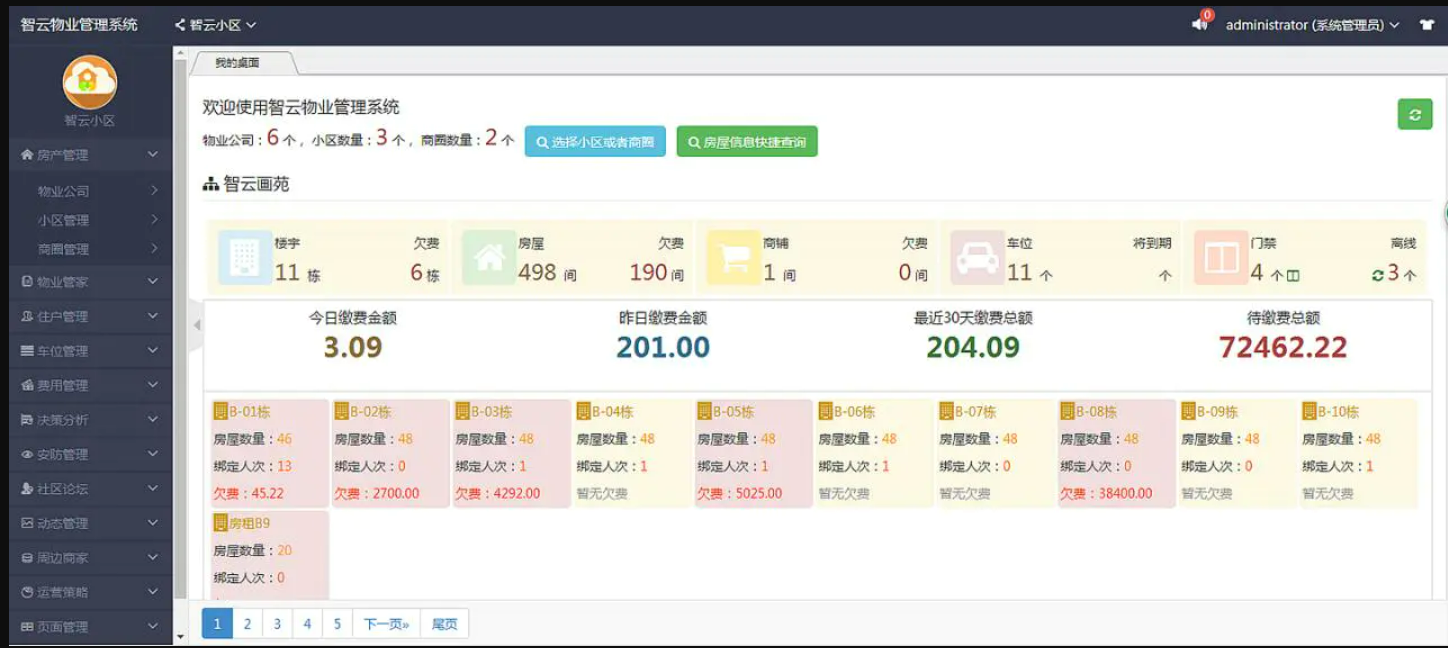Image resolution: width=1448 pixels, height=648 pixels.
Task: Click the 房屋 house icon tile
Action: (489, 258)
